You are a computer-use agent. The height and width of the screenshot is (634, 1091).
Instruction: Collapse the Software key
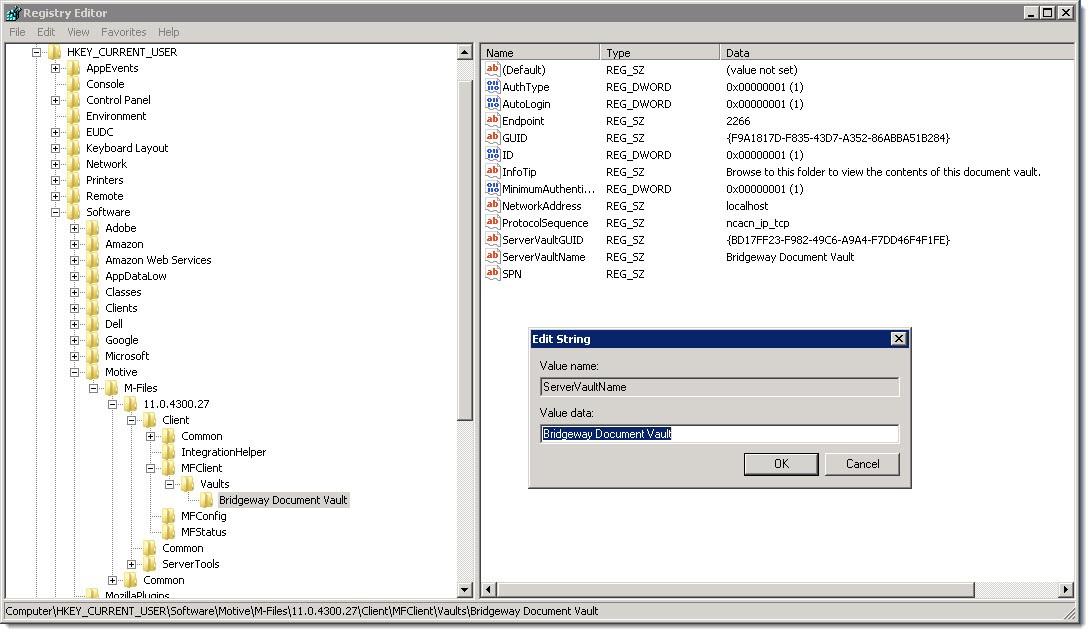click(x=55, y=212)
